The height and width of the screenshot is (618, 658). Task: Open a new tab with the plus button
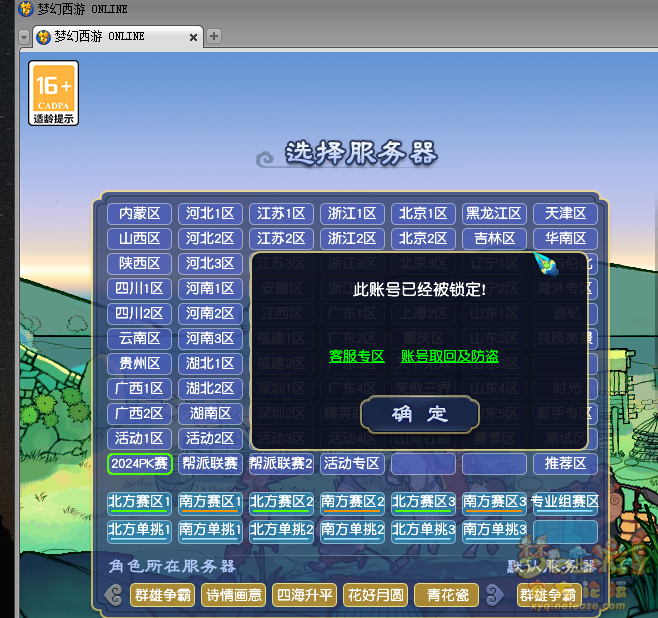[214, 36]
